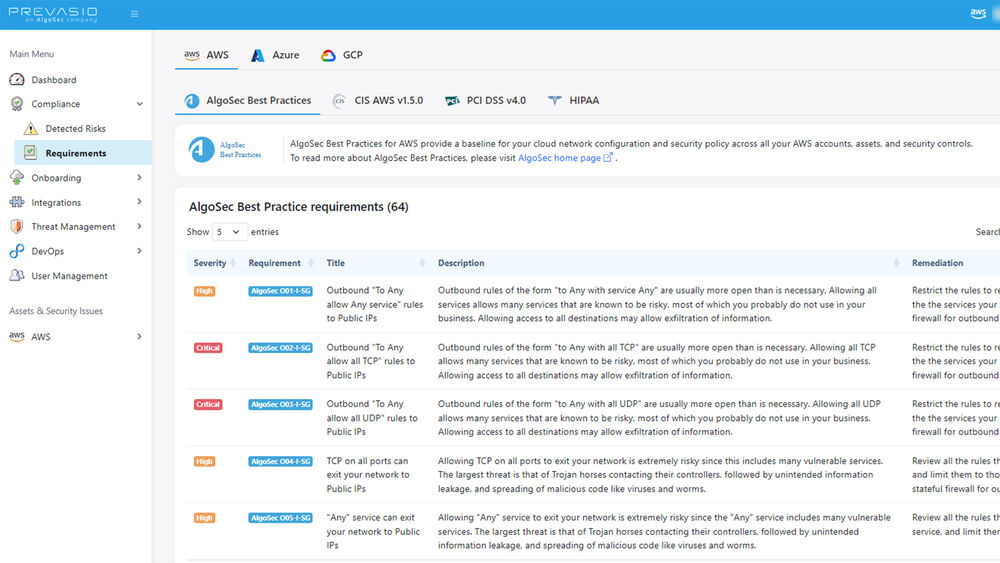This screenshot has width=1000, height=563.
Task: Click the Google Cloud logo icon
Action: [x=328, y=55]
